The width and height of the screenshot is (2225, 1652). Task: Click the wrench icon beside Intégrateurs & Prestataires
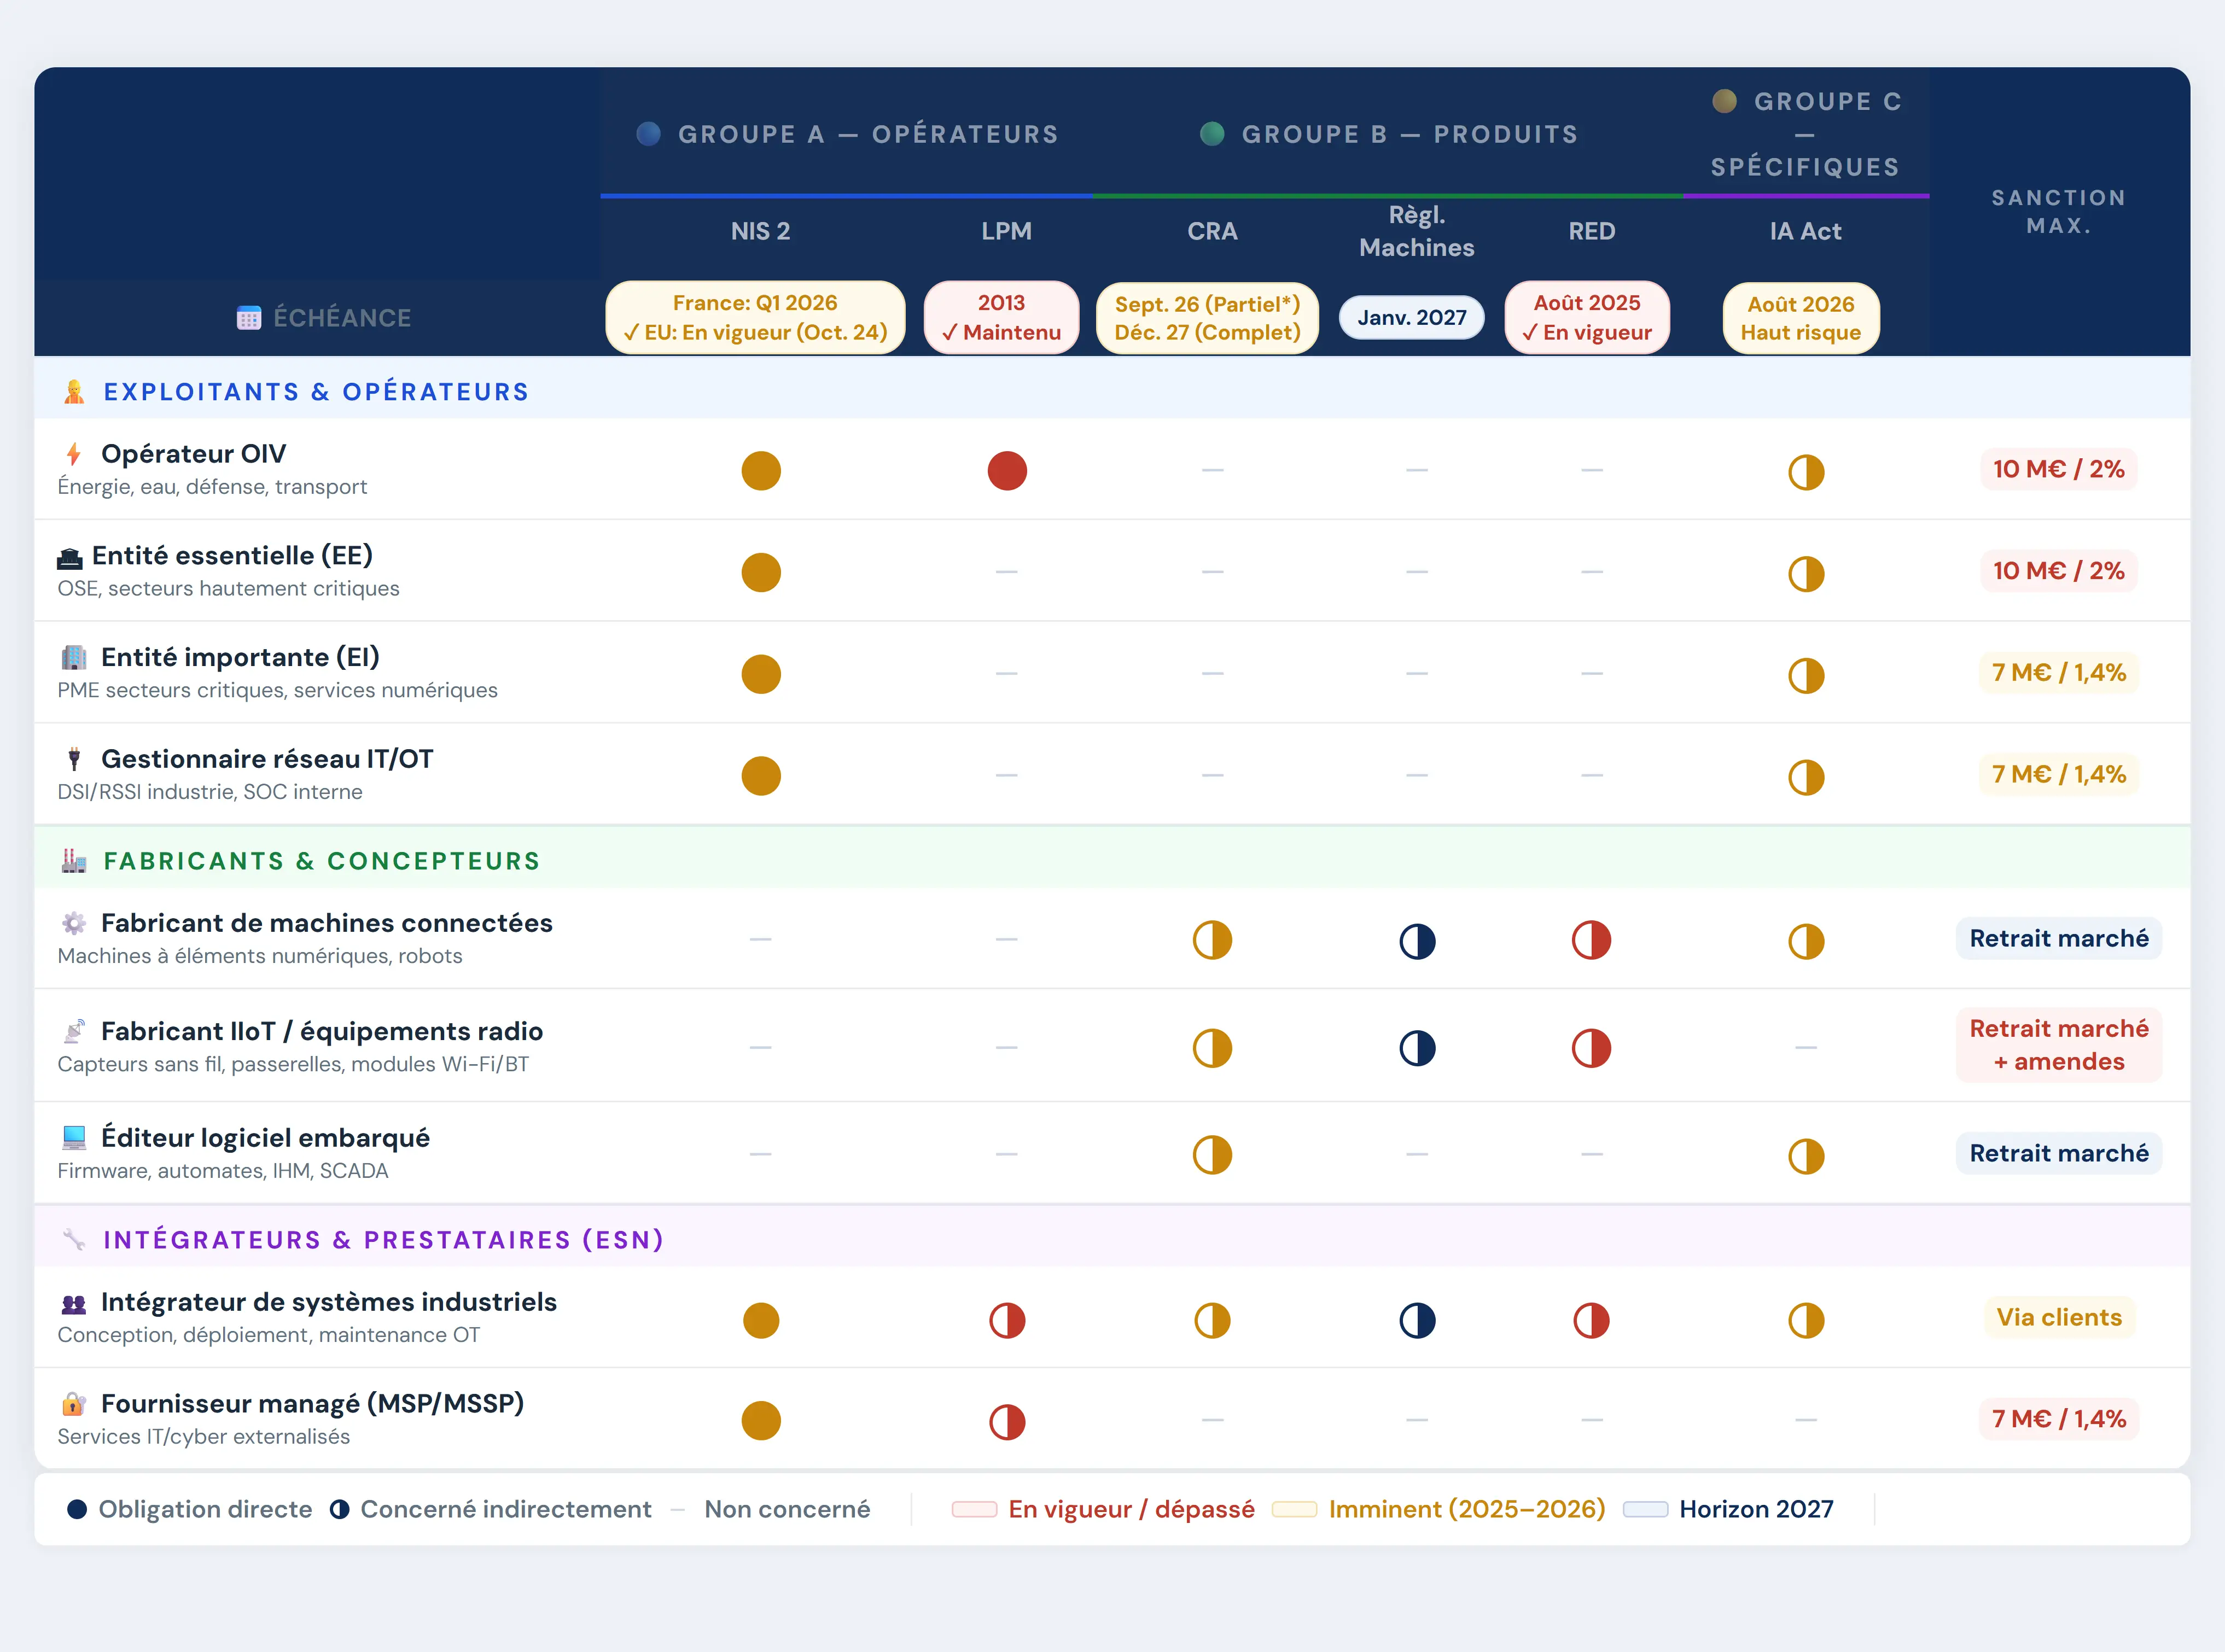pos(74,1240)
